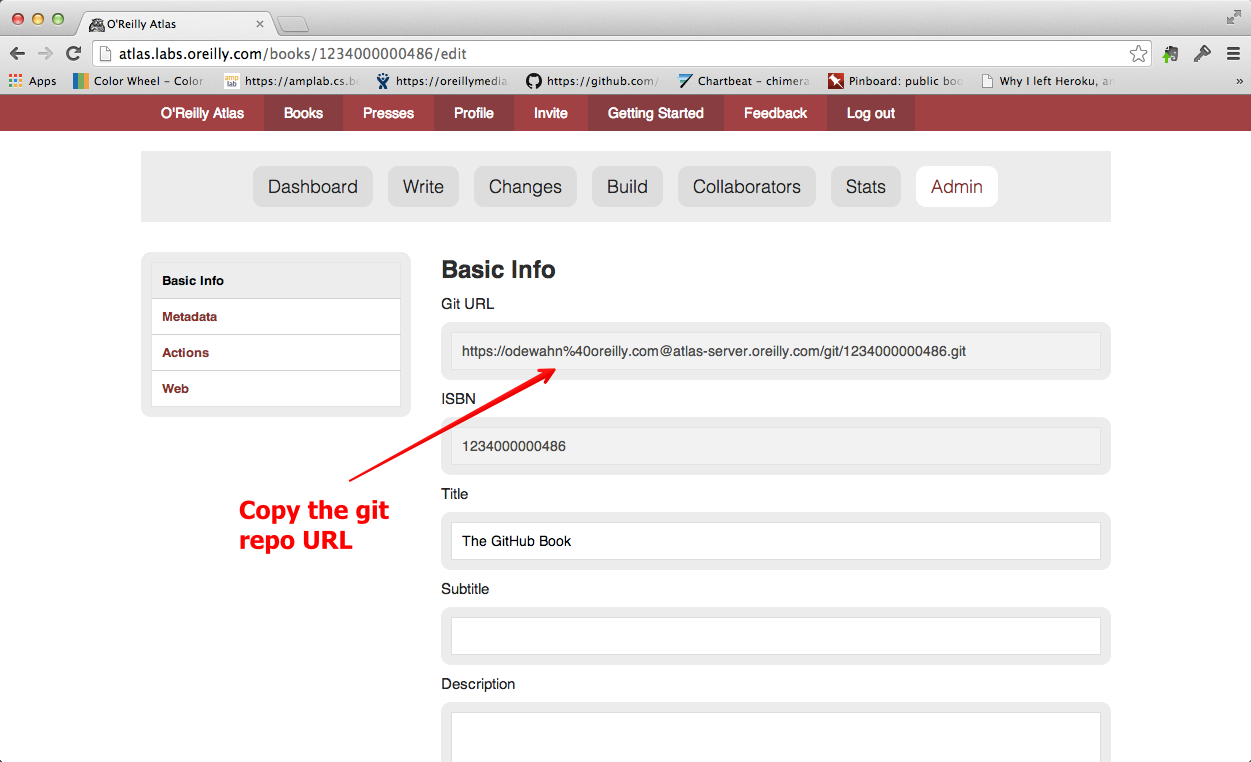Image resolution: width=1251 pixels, height=762 pixels.
Task: Open Profile in the top navigation
Action: point(474,113)
